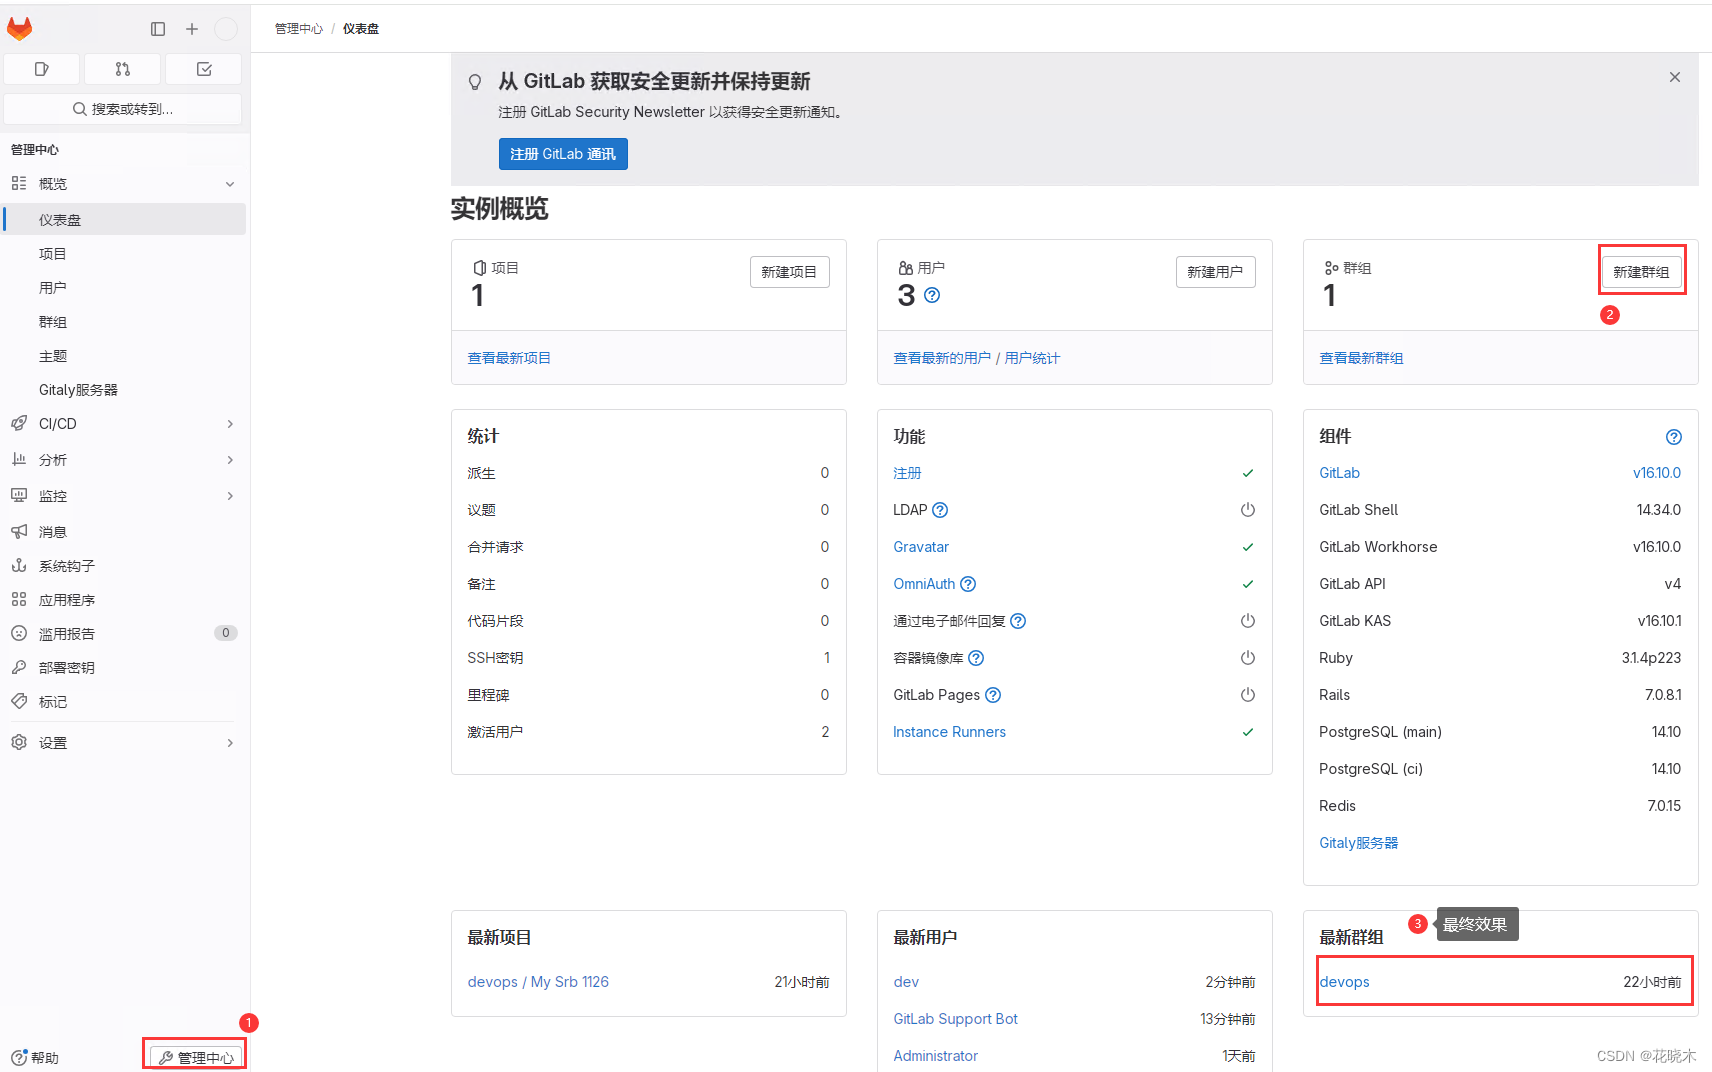Viewport: 1712px width, 1072px height.
Task: Expand the 设置 sidebar section
Action: click(124, 743)
